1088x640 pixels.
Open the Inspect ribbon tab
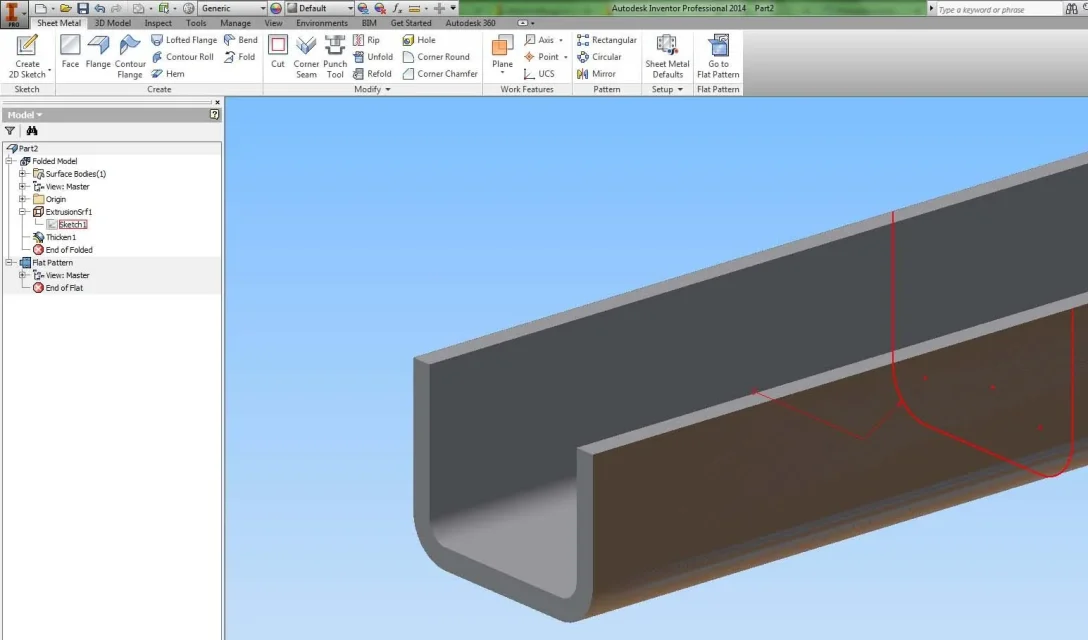(x=158, y=23)
